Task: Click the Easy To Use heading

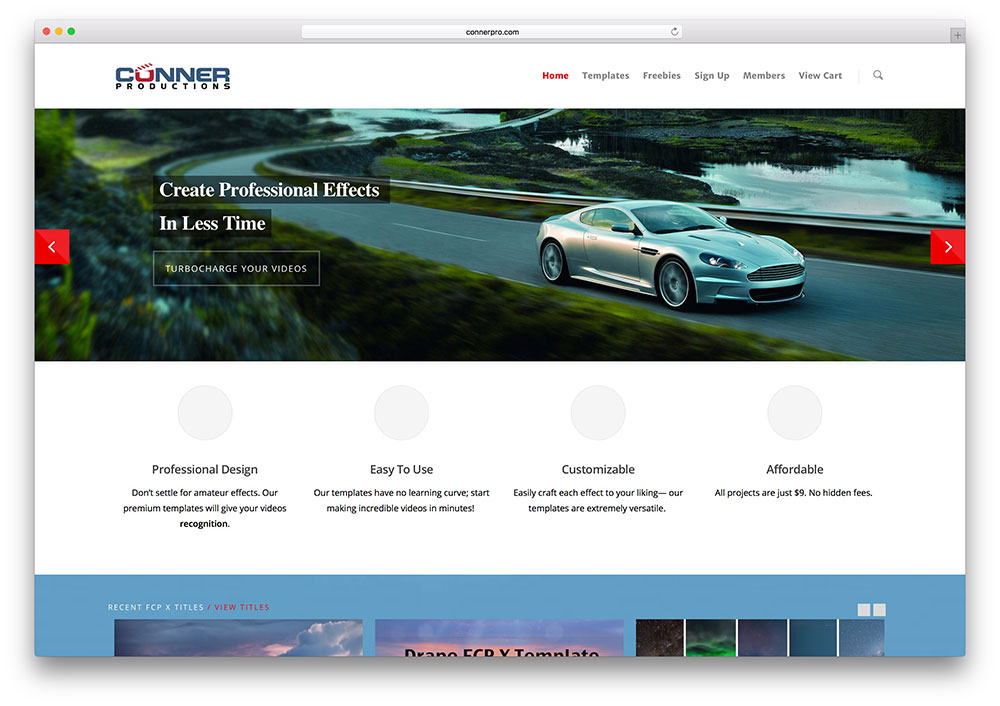Action: pos(401,469)
